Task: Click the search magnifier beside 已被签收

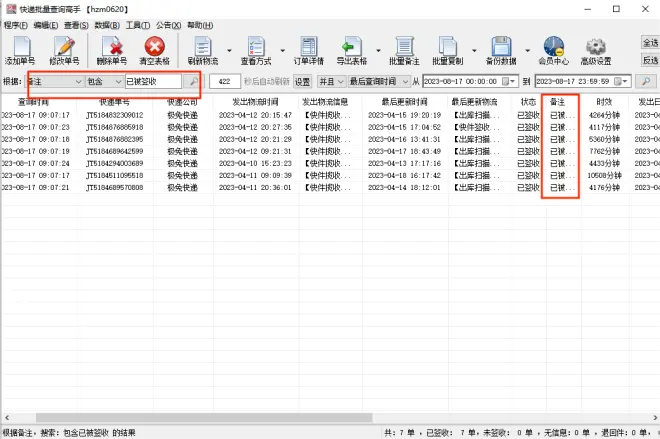Action: pos(192,81)
